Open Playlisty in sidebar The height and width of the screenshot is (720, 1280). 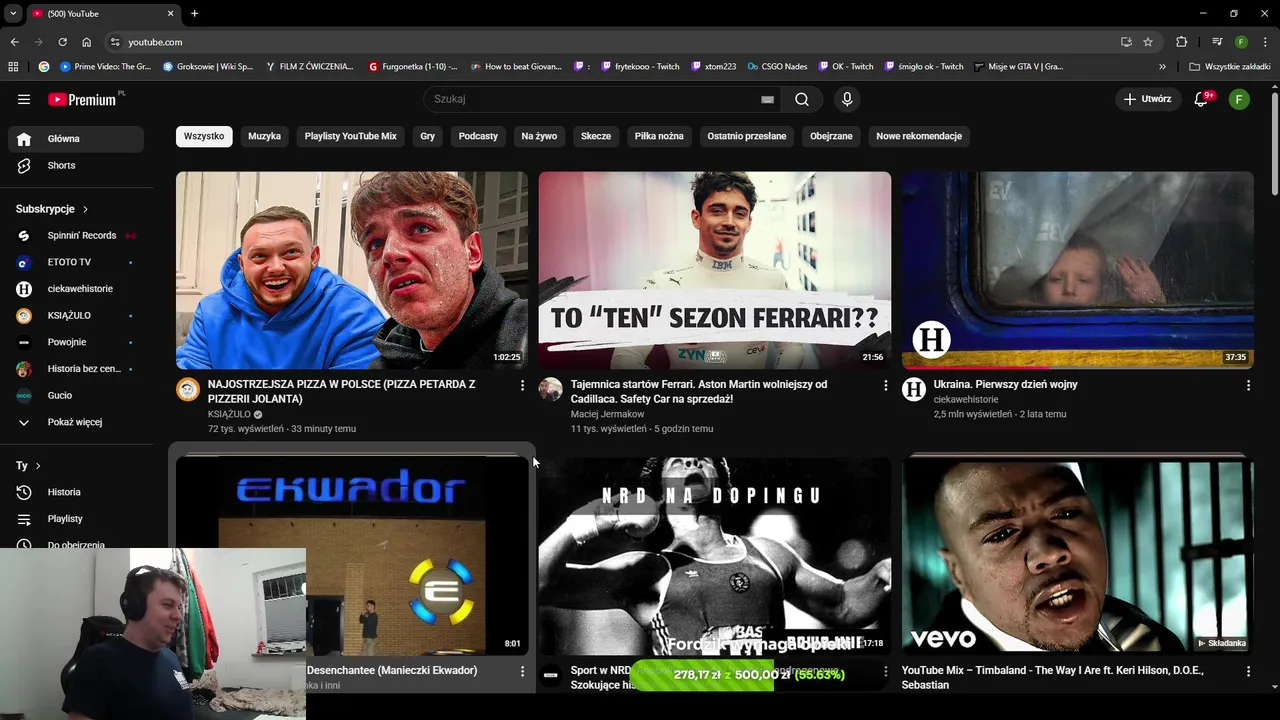(76, 519)
